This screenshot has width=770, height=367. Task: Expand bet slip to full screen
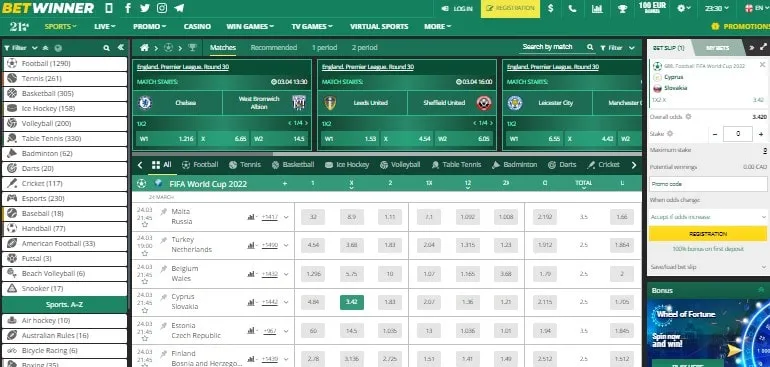point(764,48)
